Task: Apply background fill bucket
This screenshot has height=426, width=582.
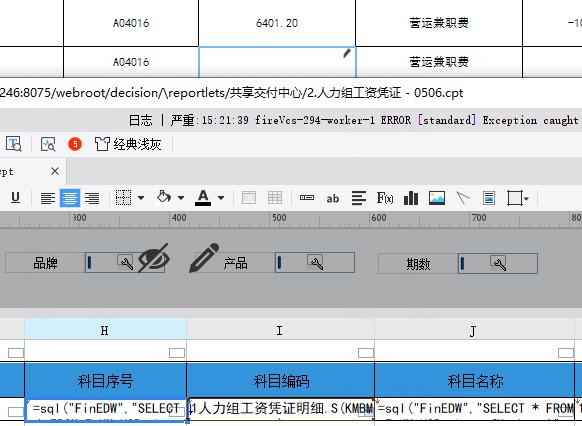Action: point(164,197)
